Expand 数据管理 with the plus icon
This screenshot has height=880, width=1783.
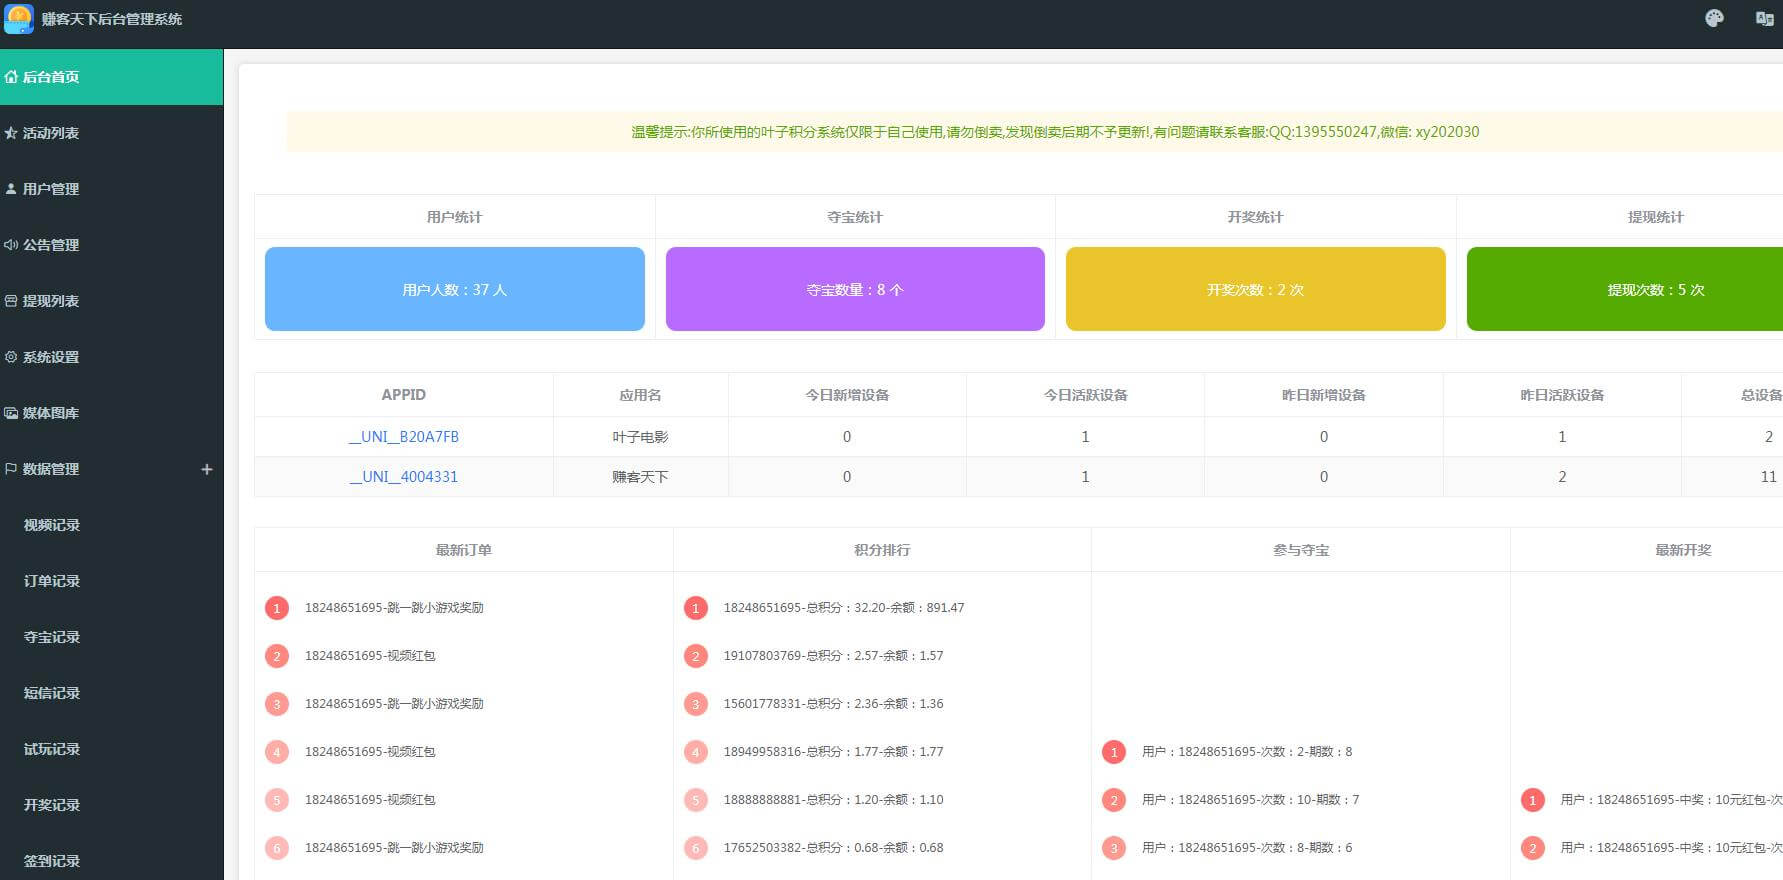(207, 469)
